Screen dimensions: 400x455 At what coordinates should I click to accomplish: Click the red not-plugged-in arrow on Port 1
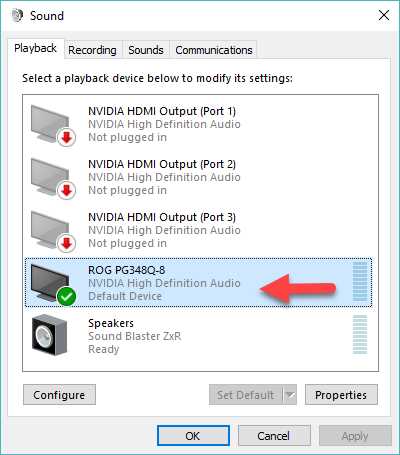[x=66, y=137]
